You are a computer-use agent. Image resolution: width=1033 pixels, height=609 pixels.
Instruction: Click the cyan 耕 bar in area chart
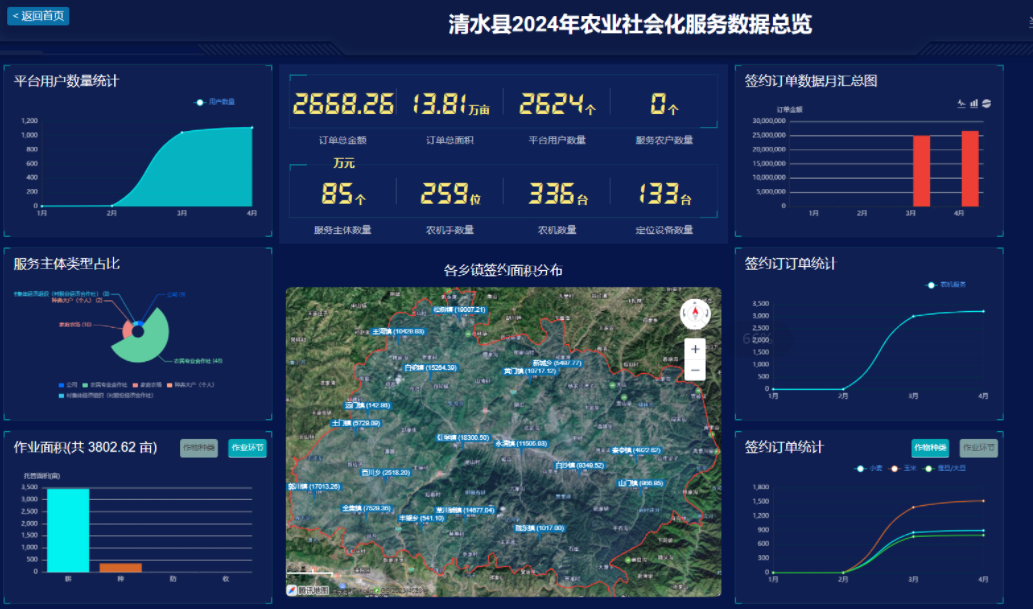[68, 530]
